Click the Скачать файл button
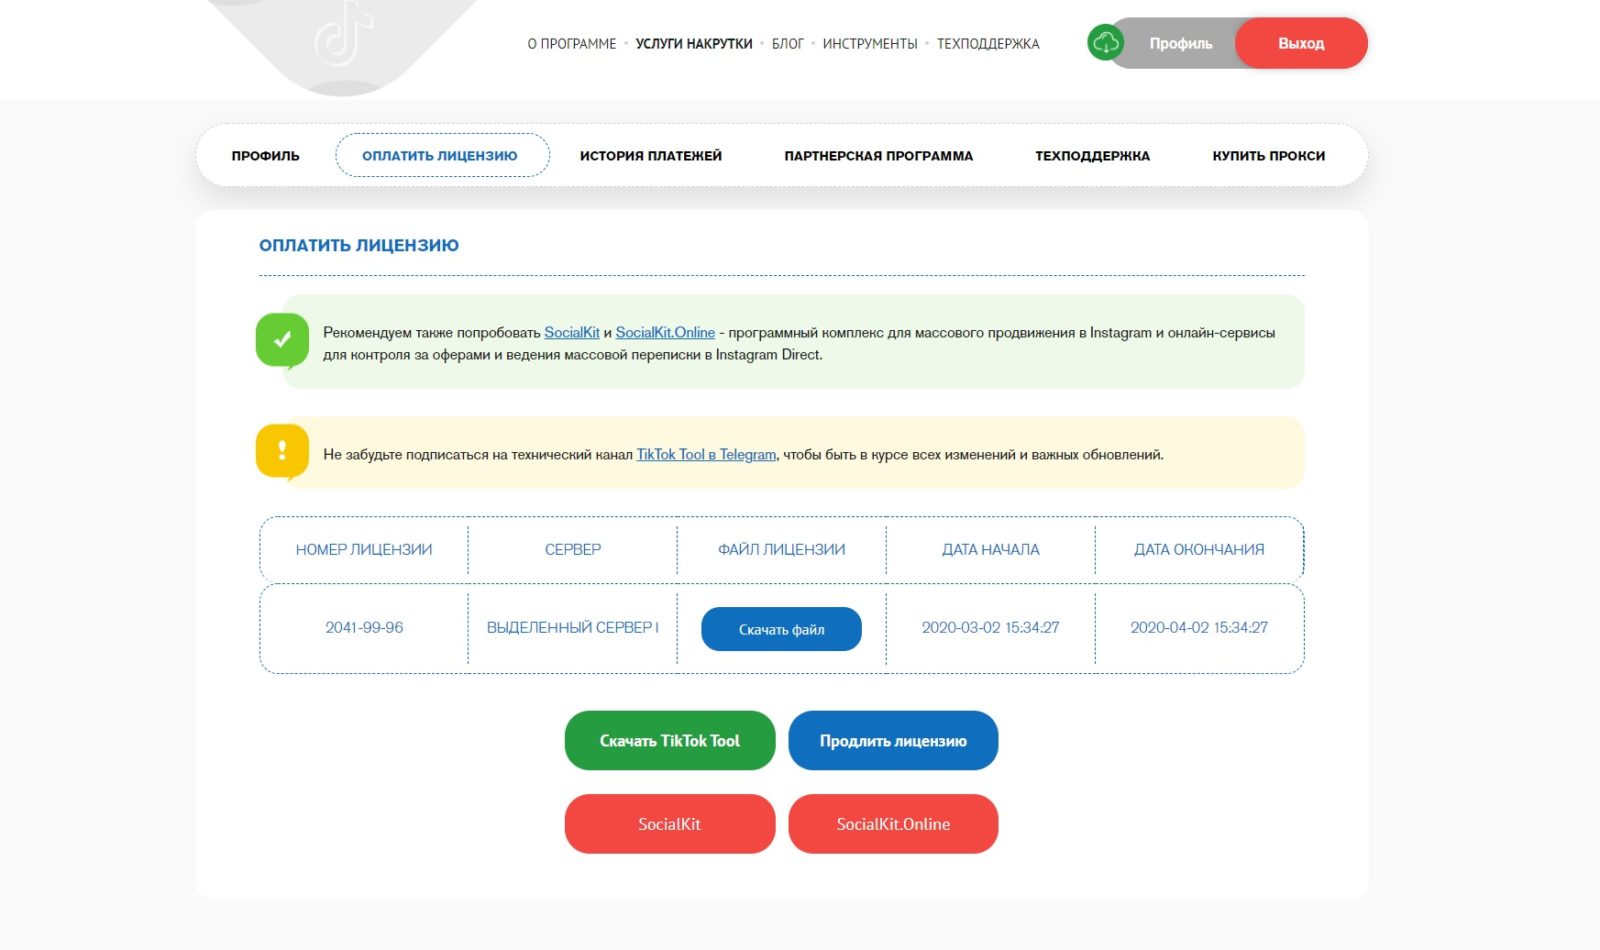 pyautogui.click(x=782, y=629)
